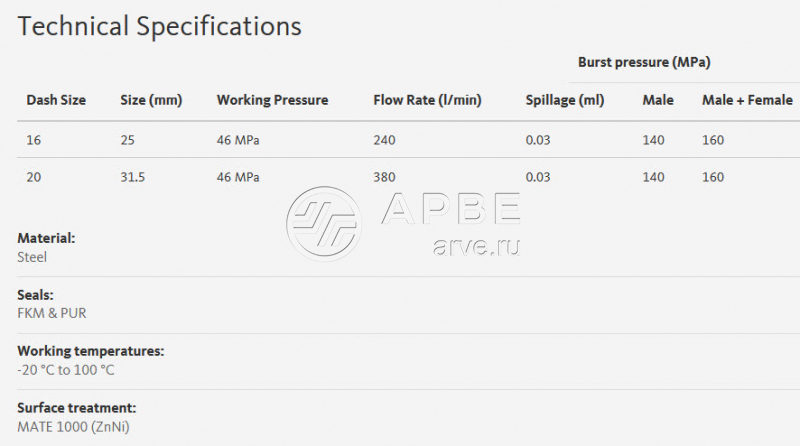
Task: Click the MATE 1000 (ZnNi) value
Action: pos(74,427)
